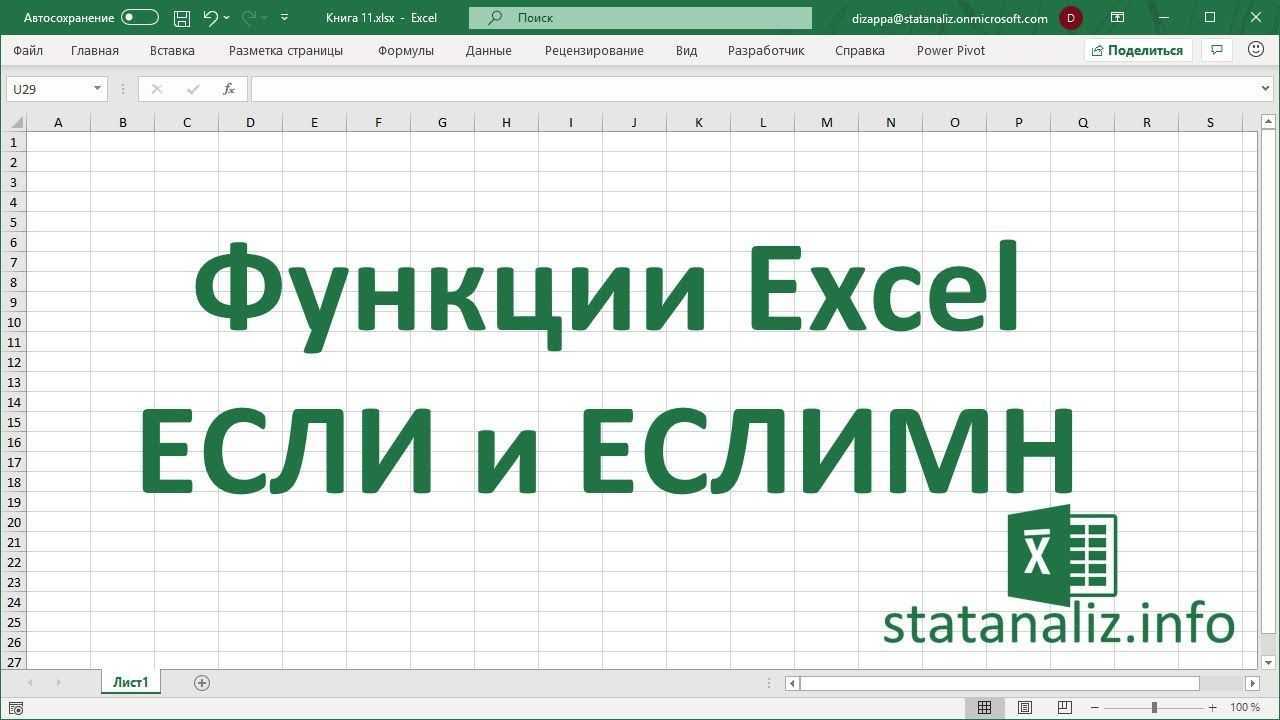Open the Разметка страницы tab
This screenshot has width=1280, height=720.
(286, 50)
